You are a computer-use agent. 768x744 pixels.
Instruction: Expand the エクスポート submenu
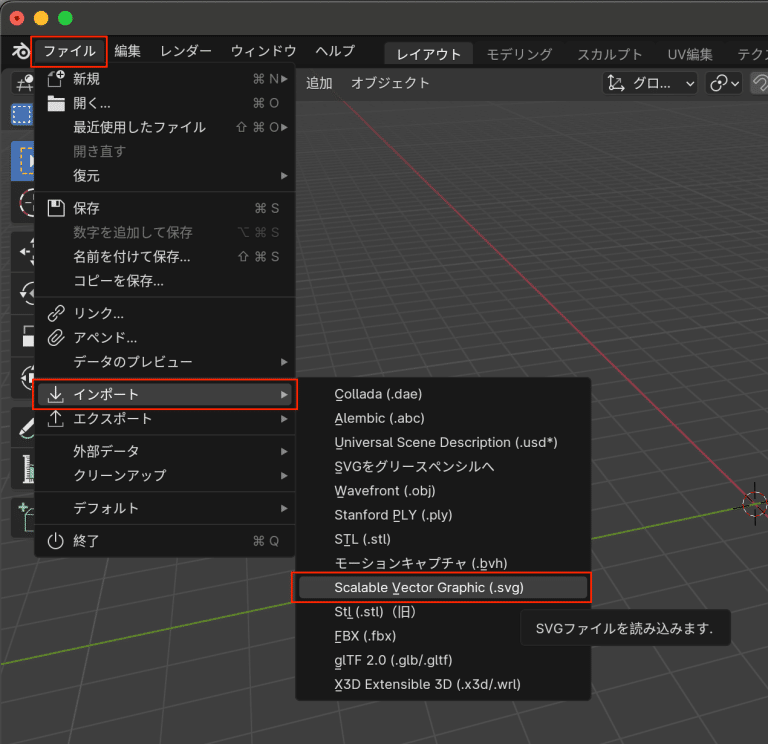(165, 419)
